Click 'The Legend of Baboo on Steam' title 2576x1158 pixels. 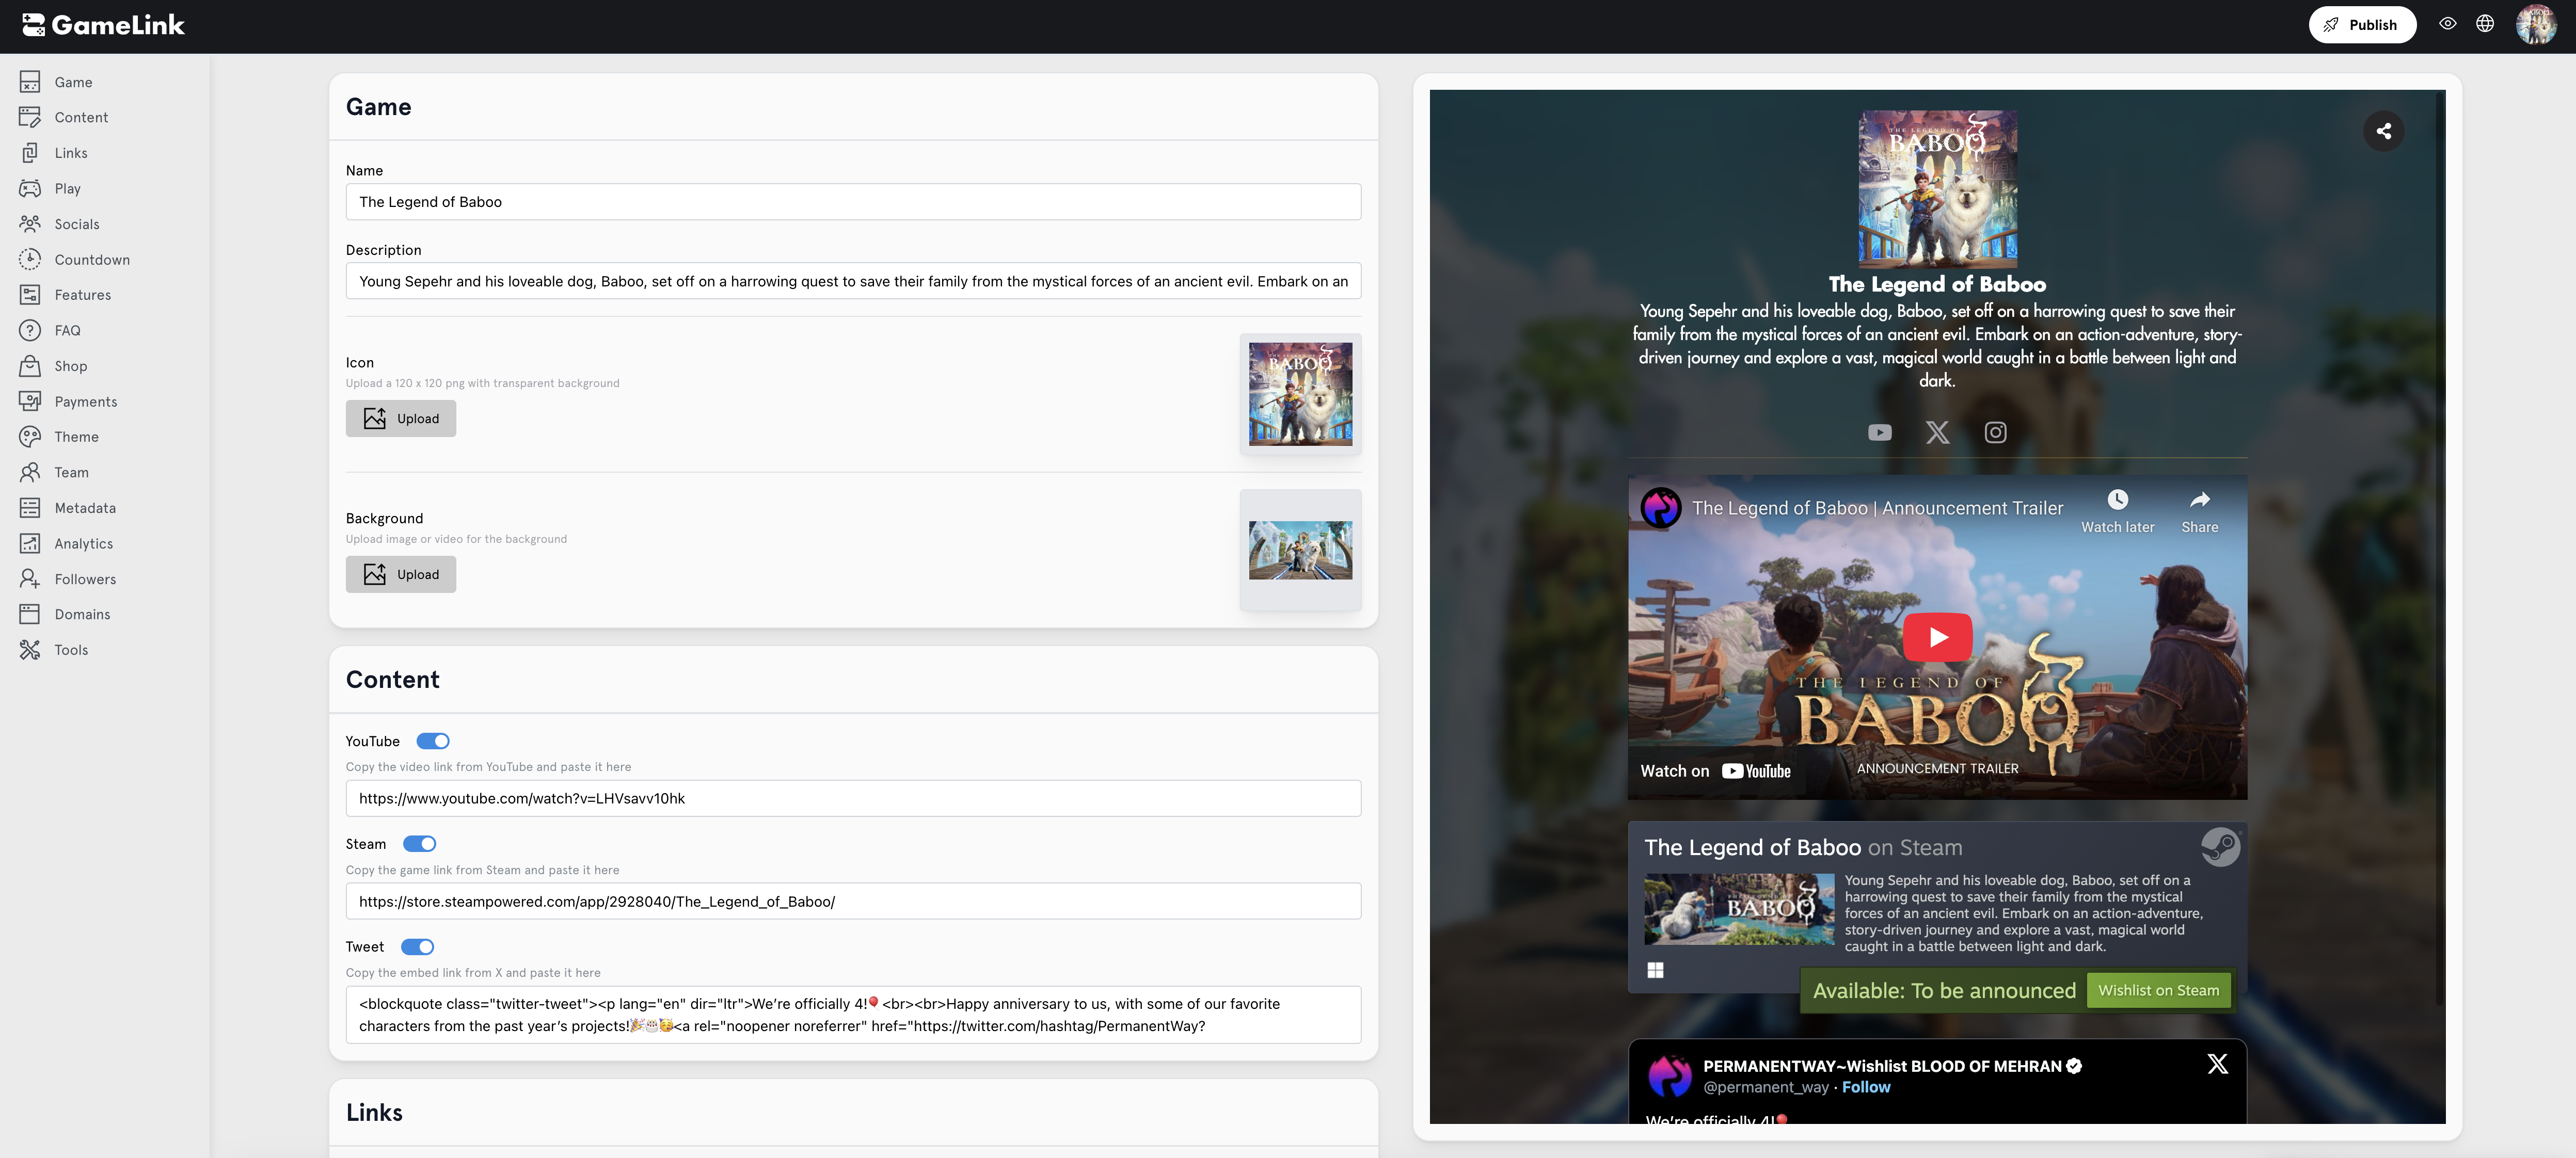tap(1803, 847)
